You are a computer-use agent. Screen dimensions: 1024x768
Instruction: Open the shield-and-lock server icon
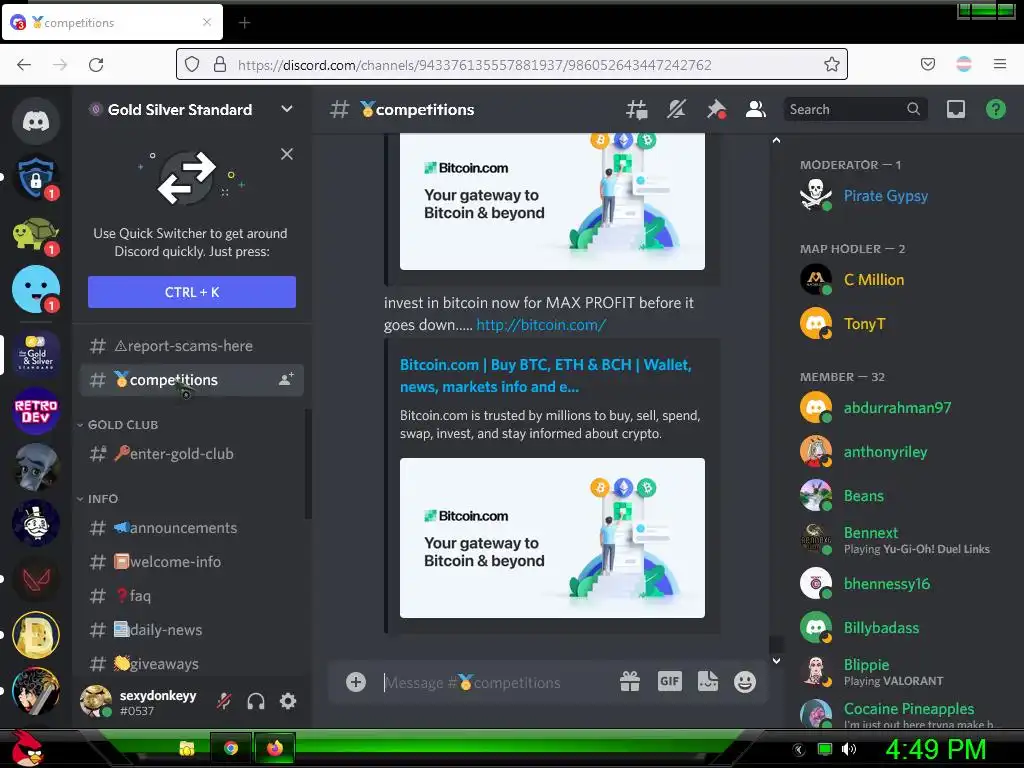[x=36, y=178]
